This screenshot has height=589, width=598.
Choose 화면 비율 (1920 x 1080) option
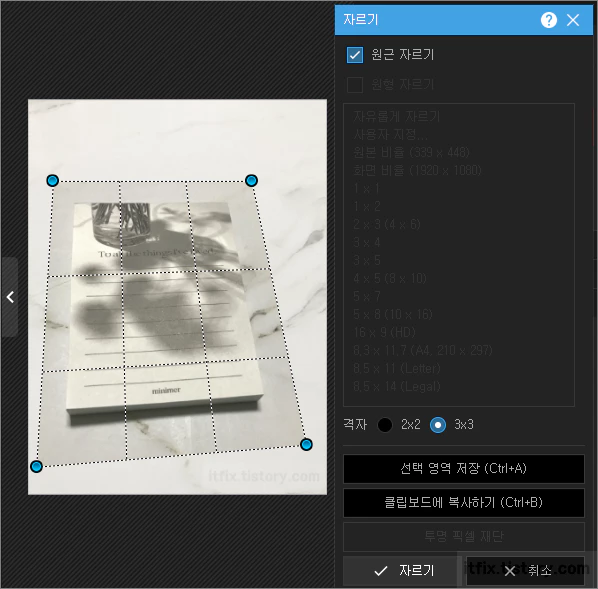417,171
